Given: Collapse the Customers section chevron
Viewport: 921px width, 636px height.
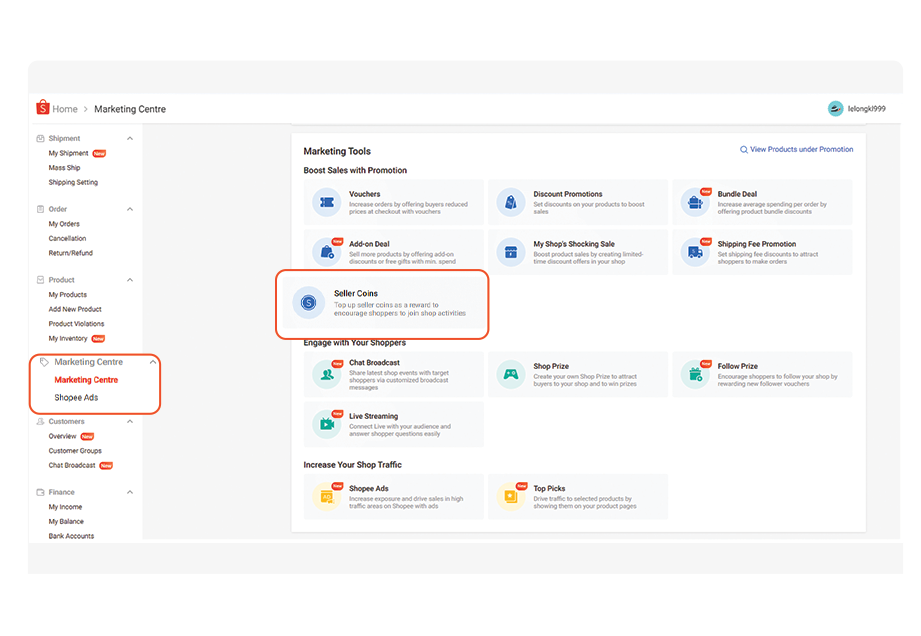Looking at the screenshot, I should tap(130, 422).
